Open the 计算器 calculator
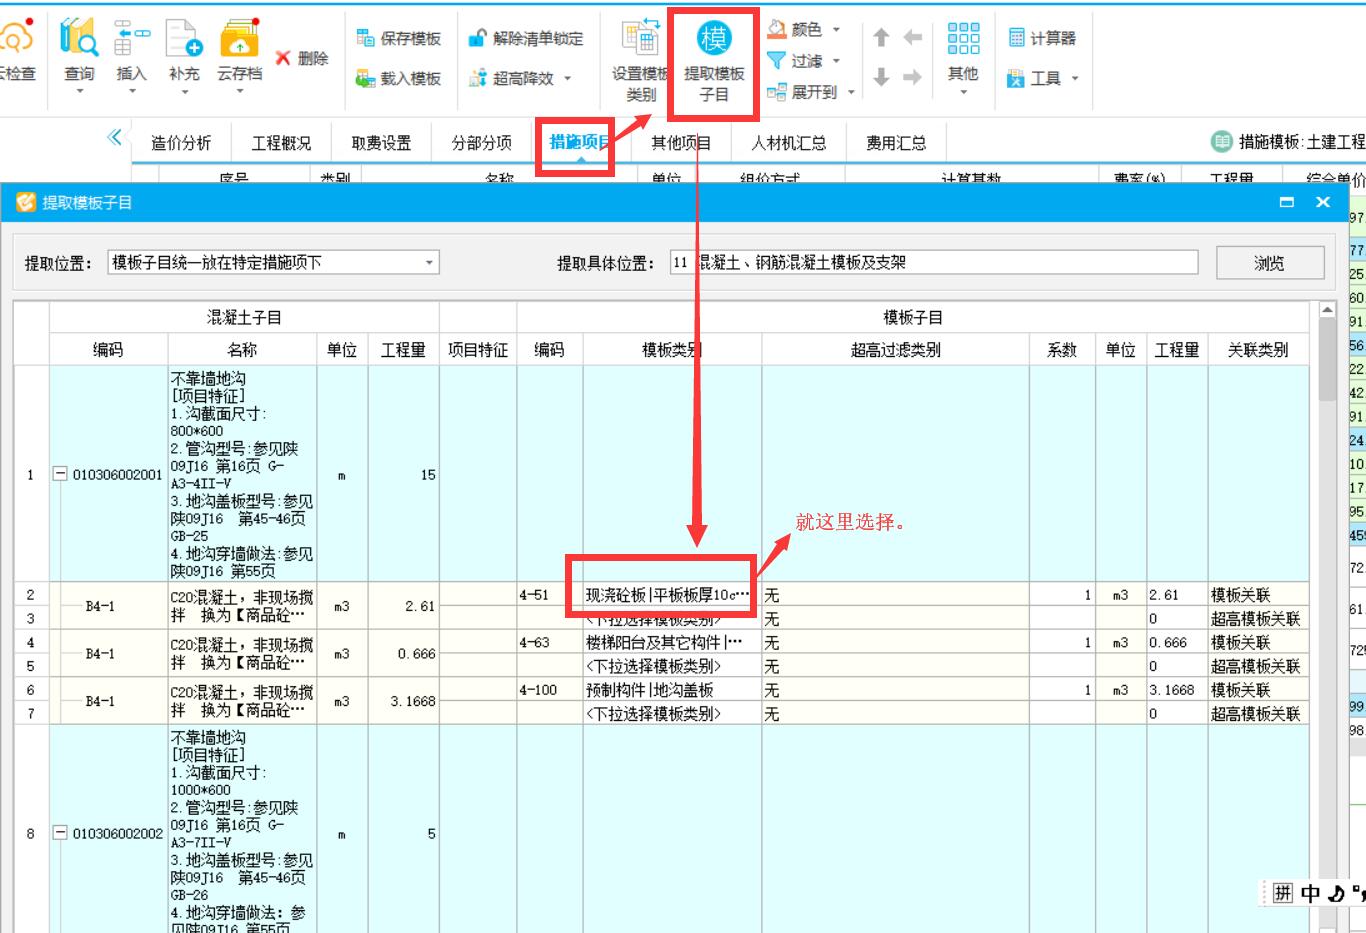 click(1042, 38)
